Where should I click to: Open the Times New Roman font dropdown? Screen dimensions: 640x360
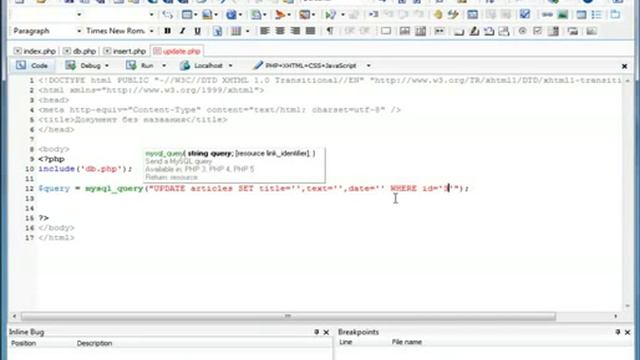151,31
